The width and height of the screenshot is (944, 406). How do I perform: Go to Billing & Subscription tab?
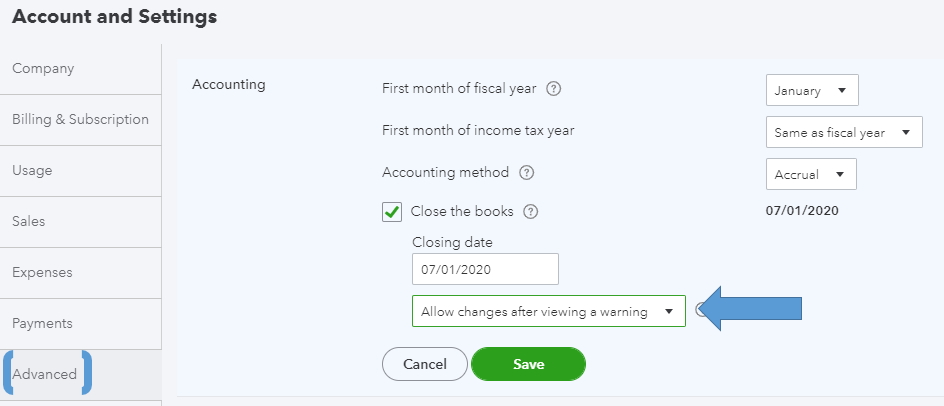(80, 120)
